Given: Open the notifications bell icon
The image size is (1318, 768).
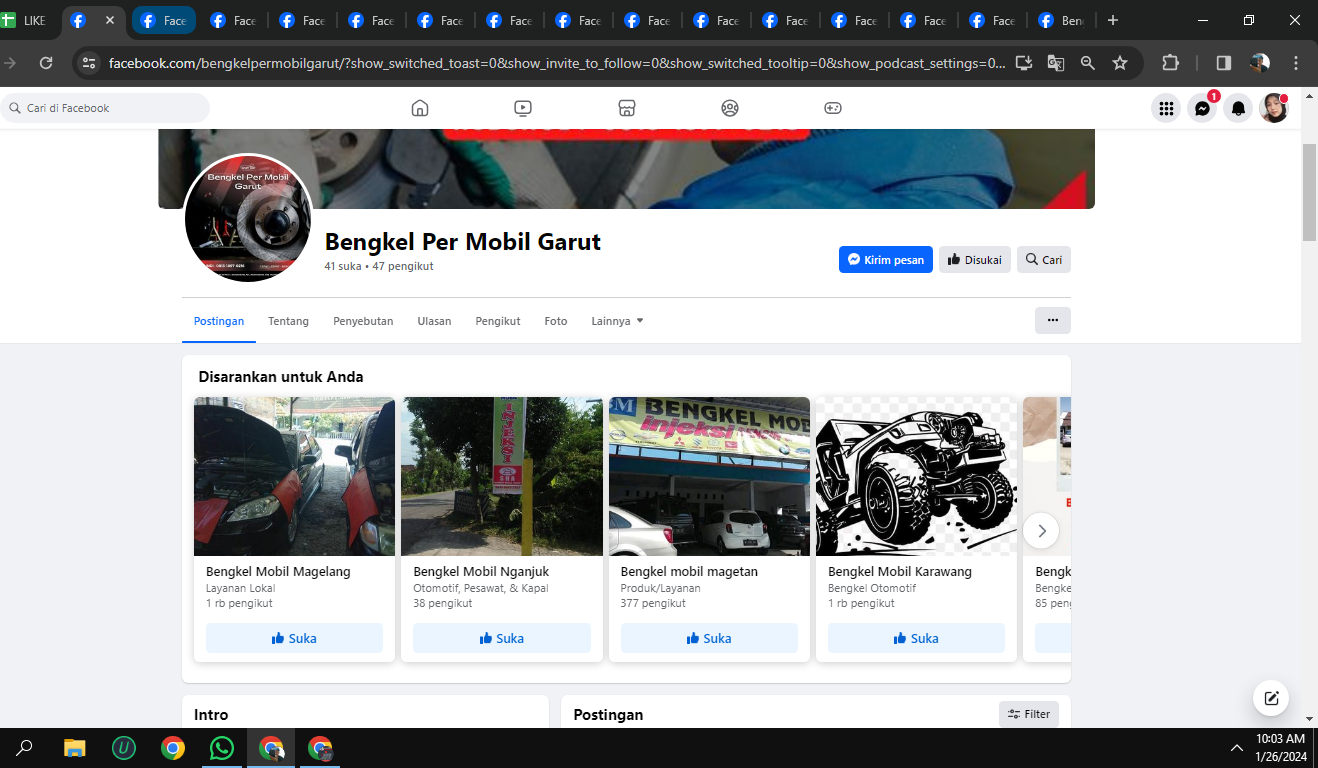Looking at the screenshot, I should pos(1238,108).
